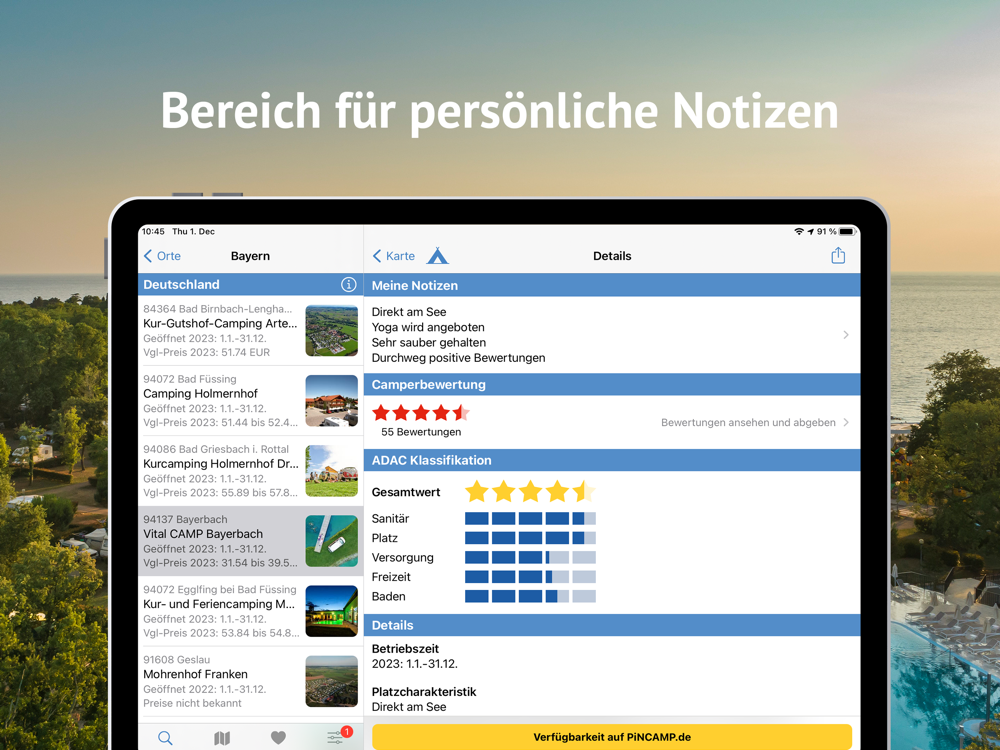
Task: Go back to Orte
Action: pyautogui.click(x=163, y=256)
